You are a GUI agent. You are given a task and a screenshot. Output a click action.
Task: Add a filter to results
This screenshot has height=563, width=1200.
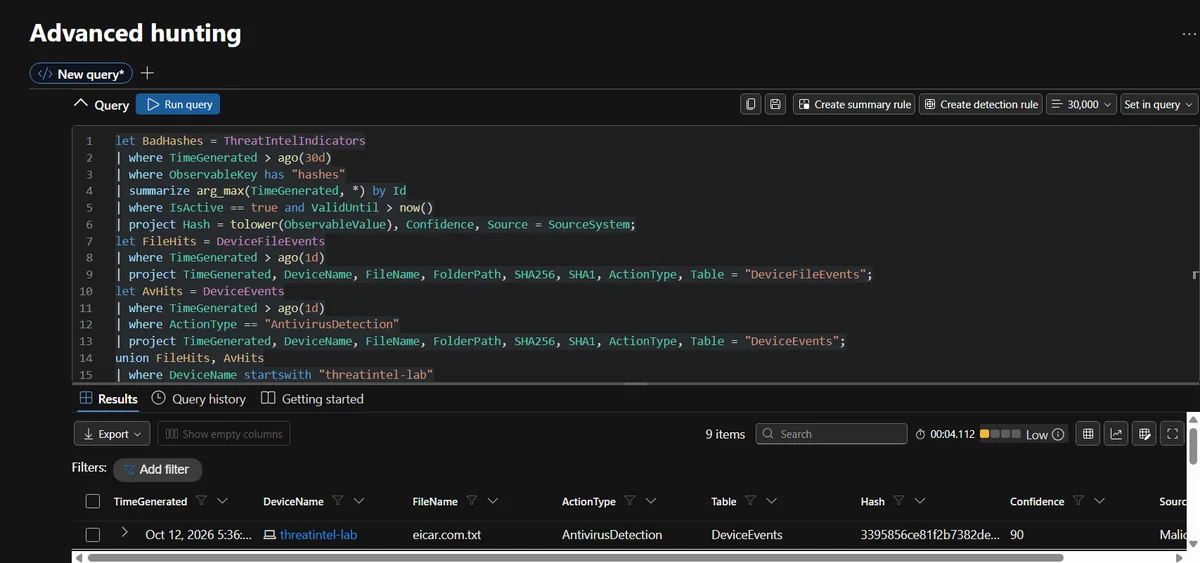click(x=157, y=469)
